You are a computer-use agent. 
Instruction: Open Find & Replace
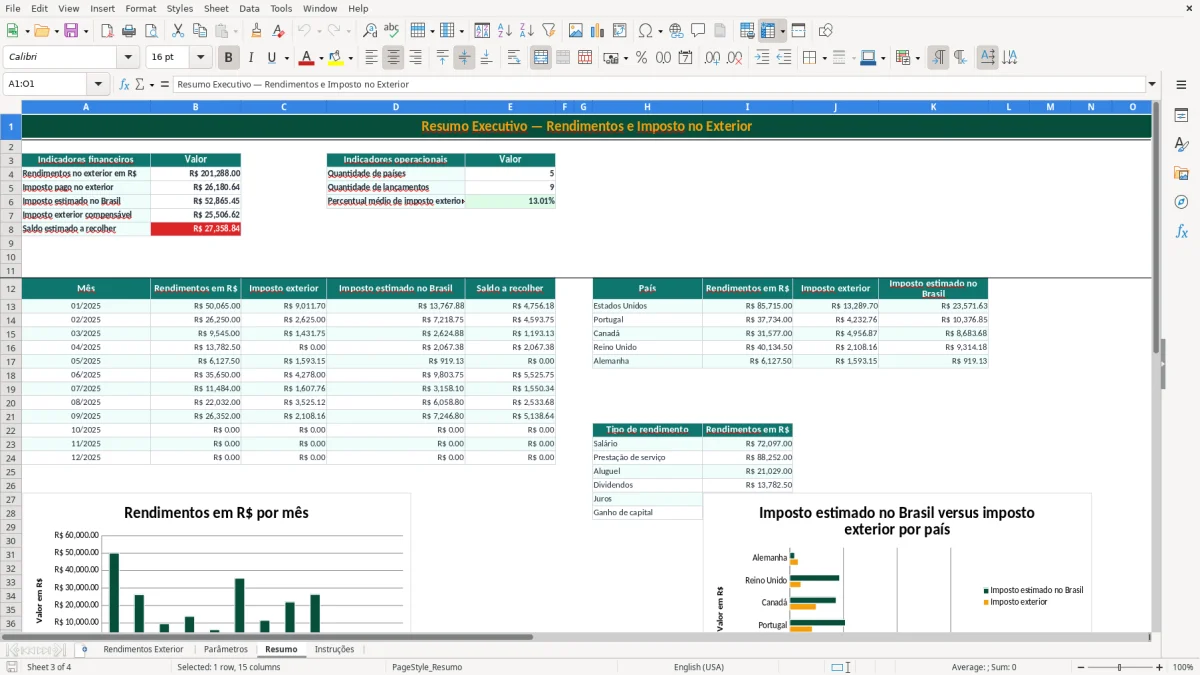[x=370, y=31]
